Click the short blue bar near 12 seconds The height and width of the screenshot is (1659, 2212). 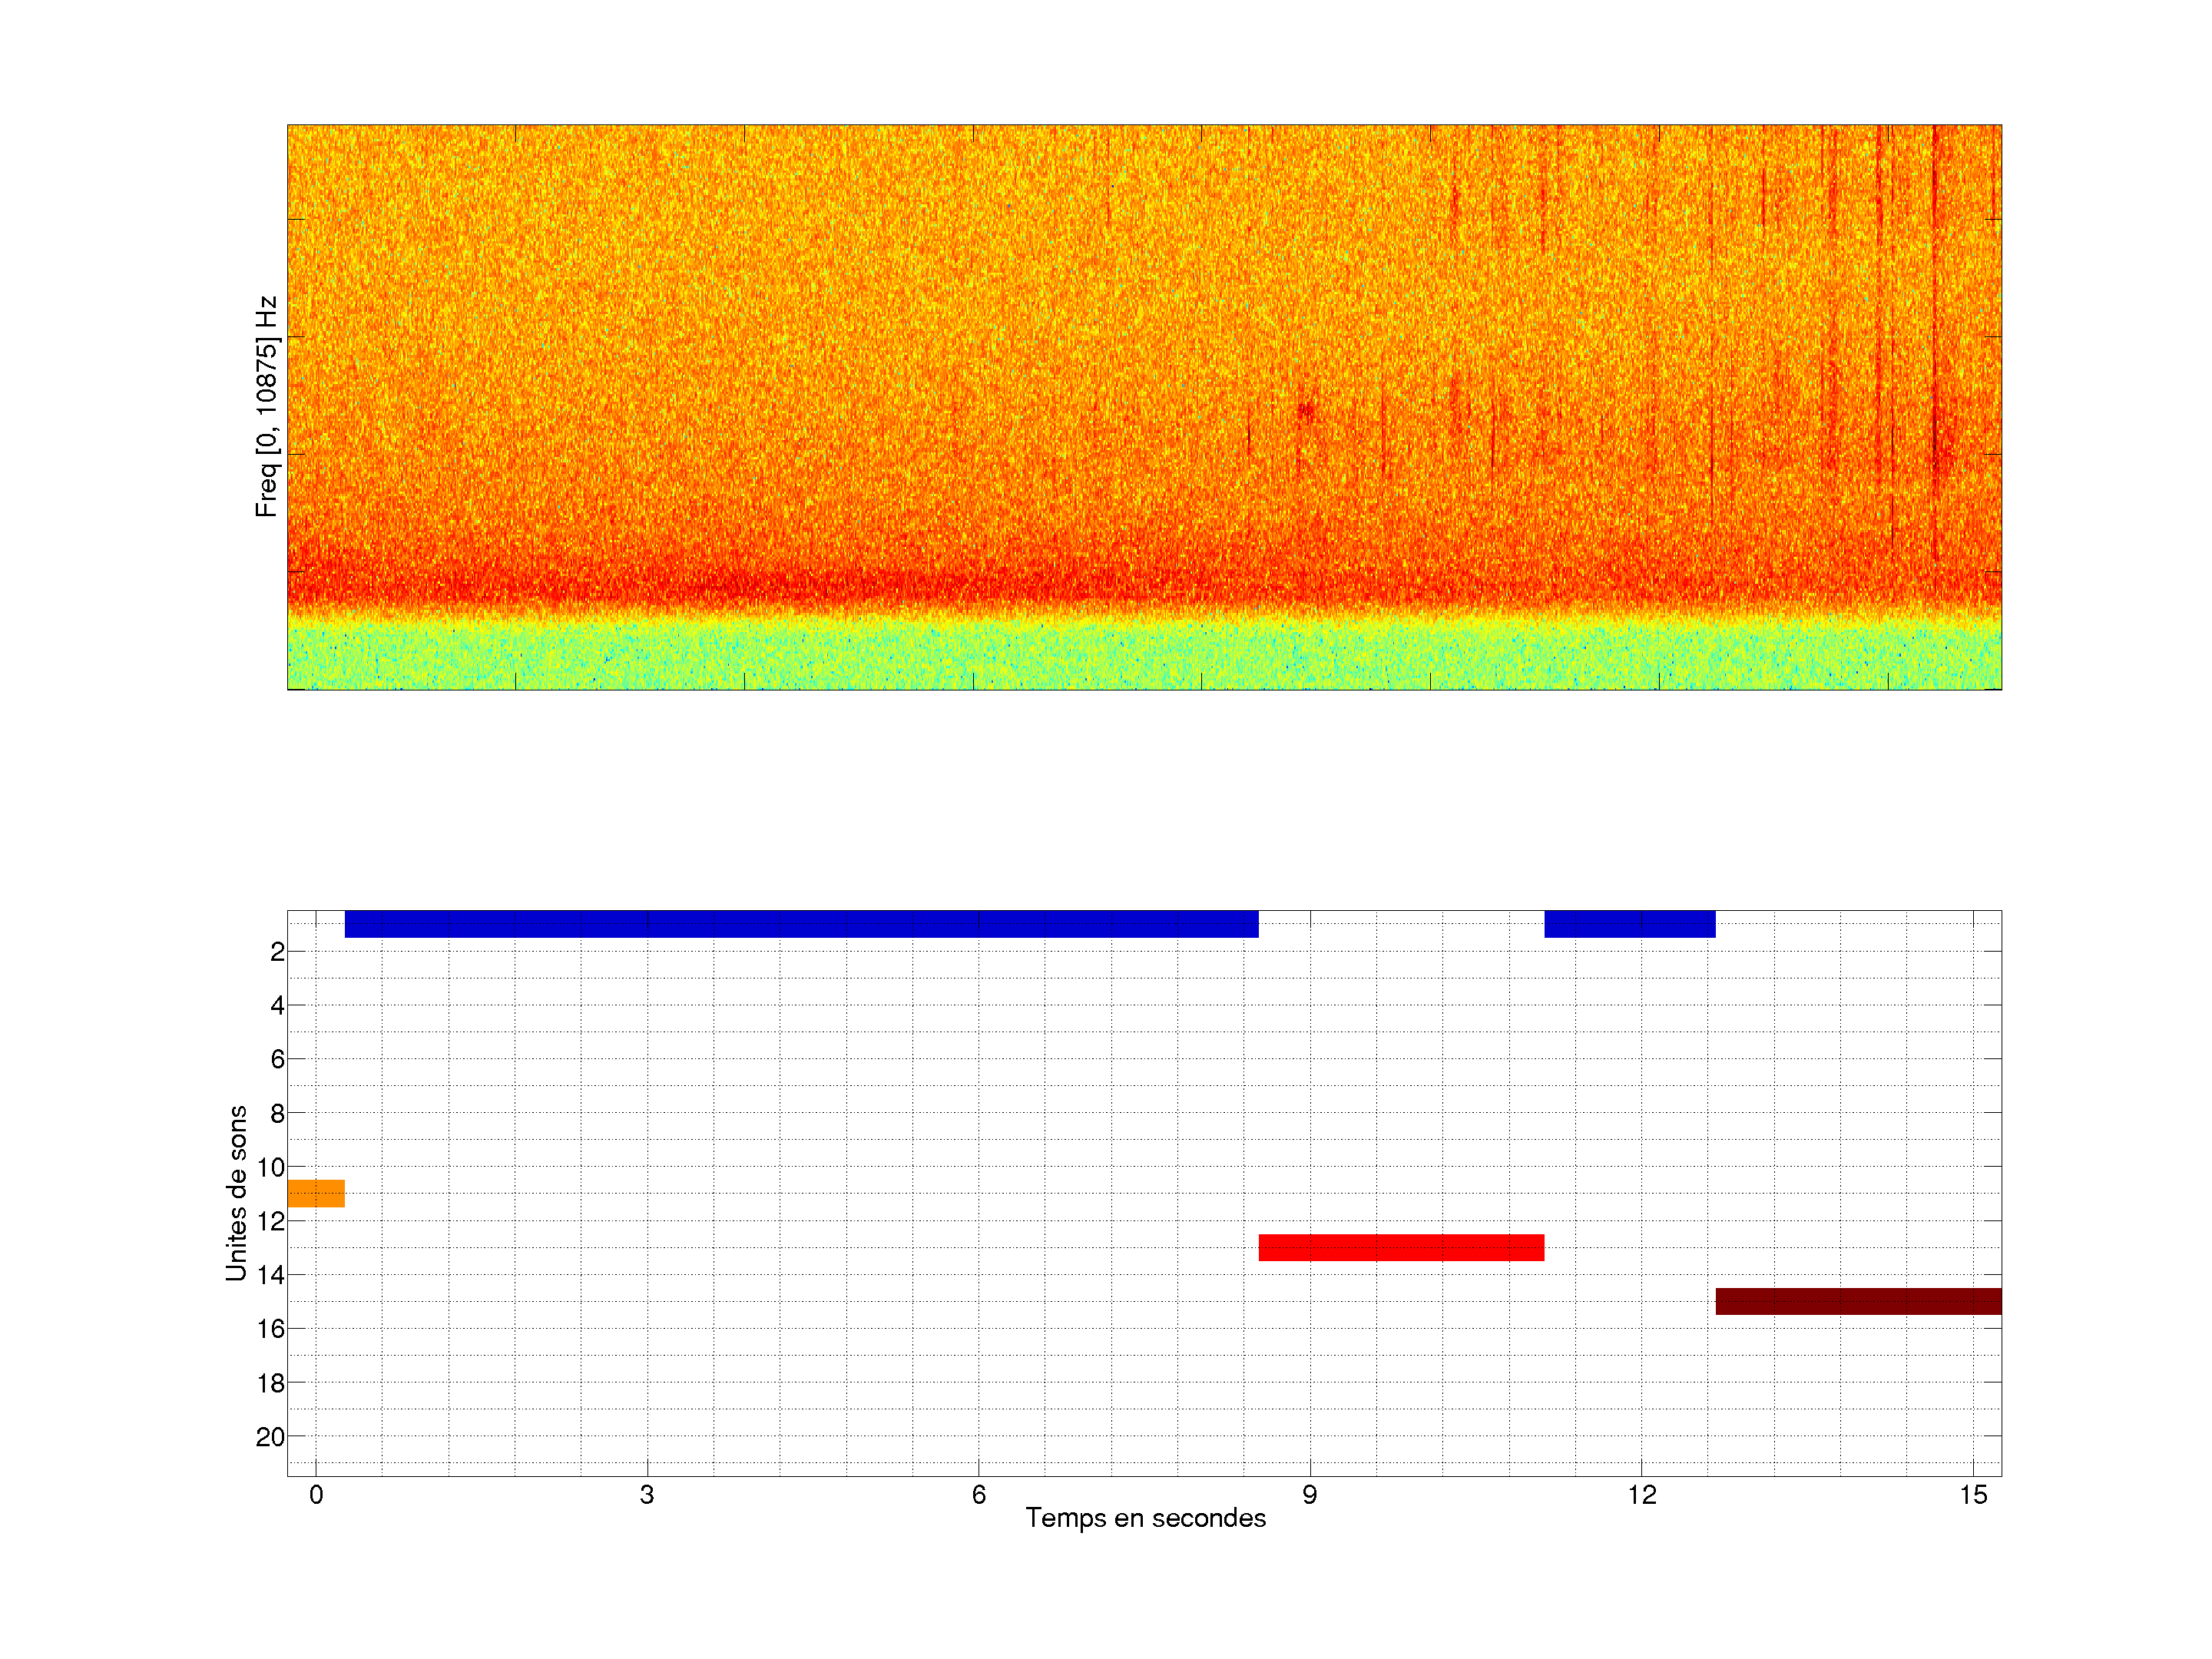click(x=1629, y=923)
